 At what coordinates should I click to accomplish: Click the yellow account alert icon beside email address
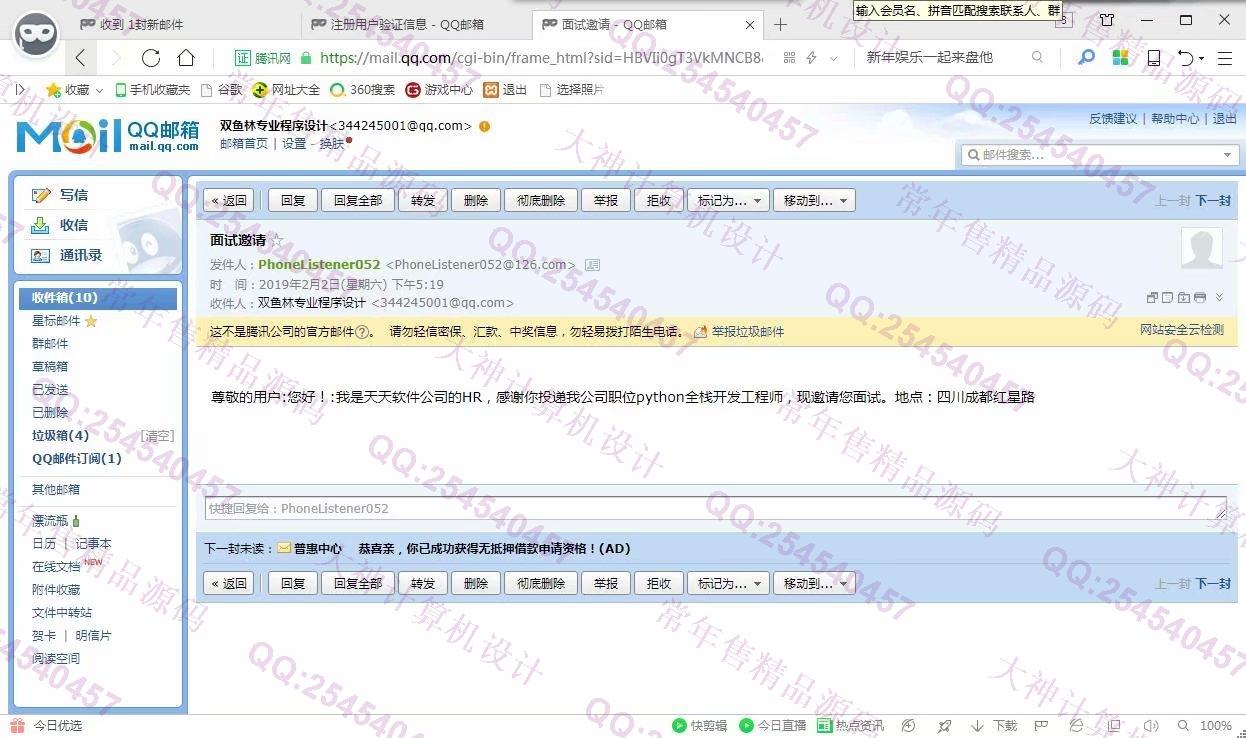485,126
